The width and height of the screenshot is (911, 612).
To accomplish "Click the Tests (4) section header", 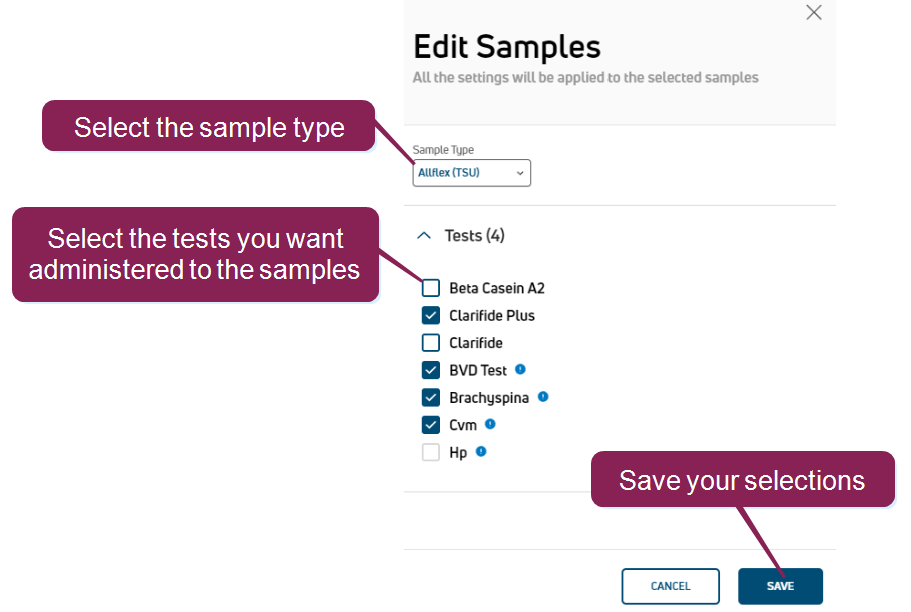I will [474, 236].
